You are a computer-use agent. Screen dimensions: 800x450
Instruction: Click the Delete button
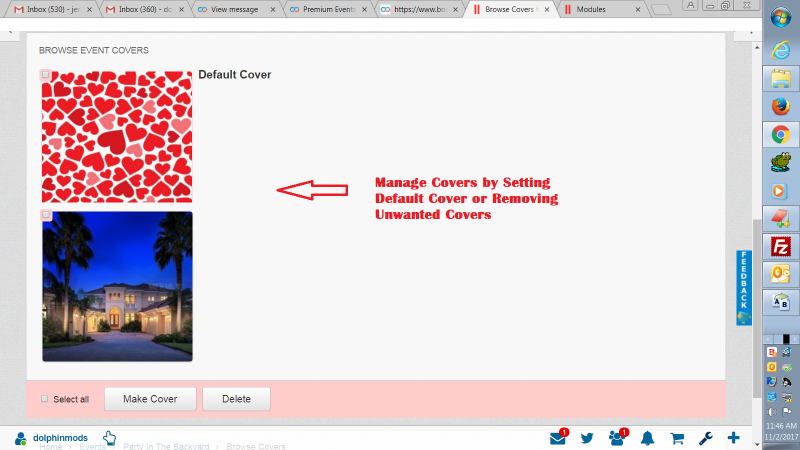tap(236, 399)
